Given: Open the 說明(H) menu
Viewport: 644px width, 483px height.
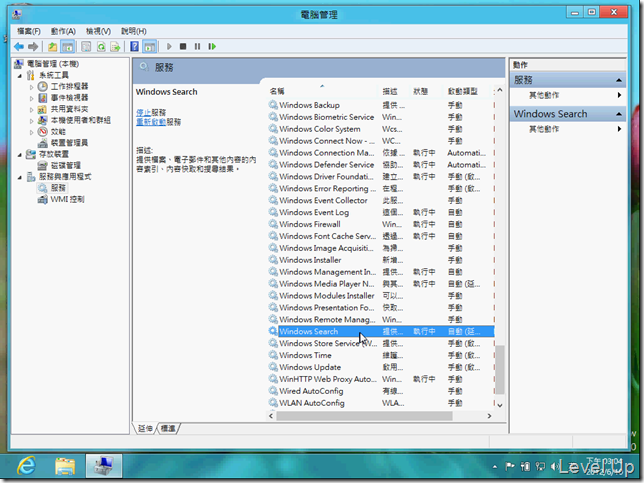Looking at the screenshot, I should 133,31.
